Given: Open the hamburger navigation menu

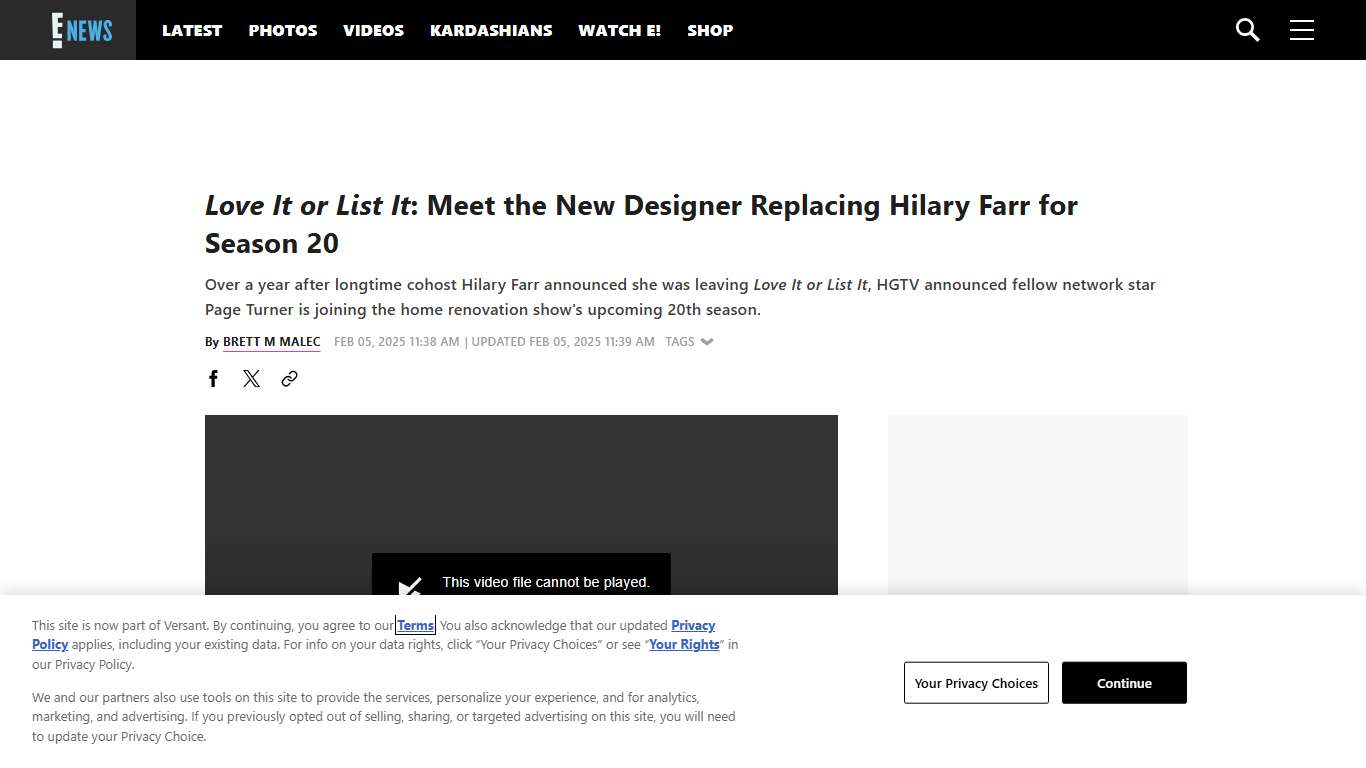Looking at the screenshot, I should 1301,30.
